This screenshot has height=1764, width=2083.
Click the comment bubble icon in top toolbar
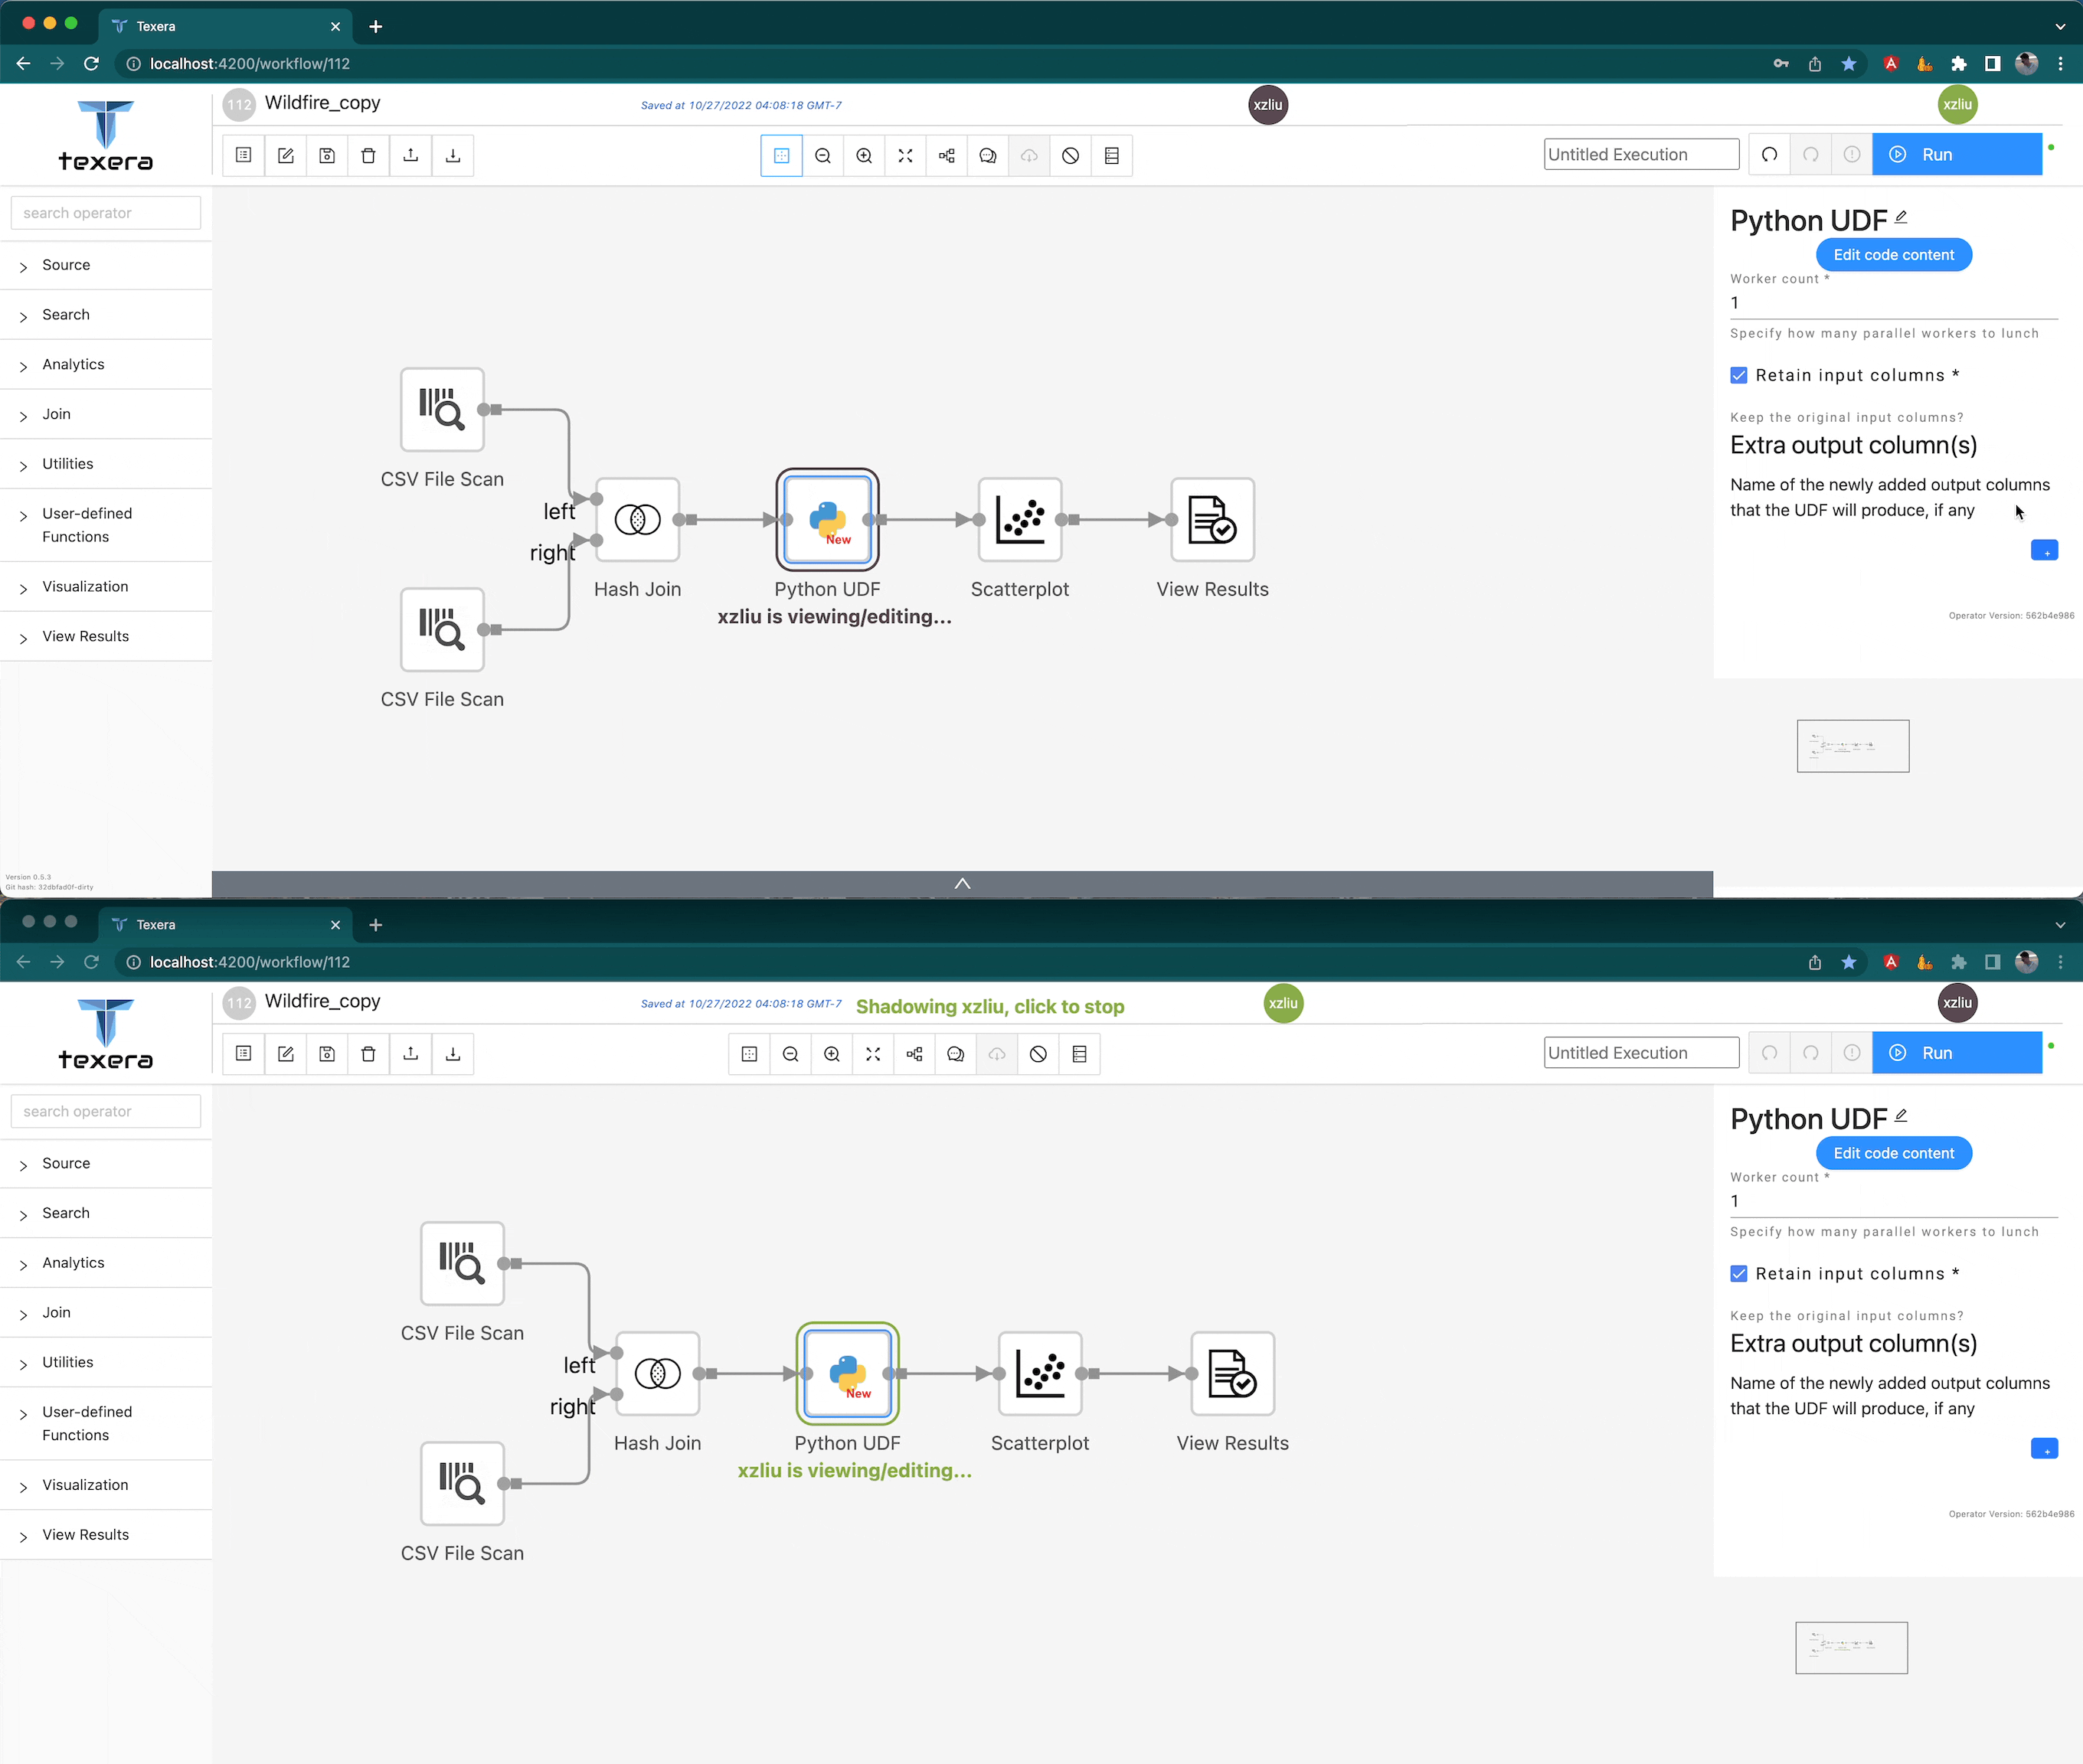tap(987, 156)
